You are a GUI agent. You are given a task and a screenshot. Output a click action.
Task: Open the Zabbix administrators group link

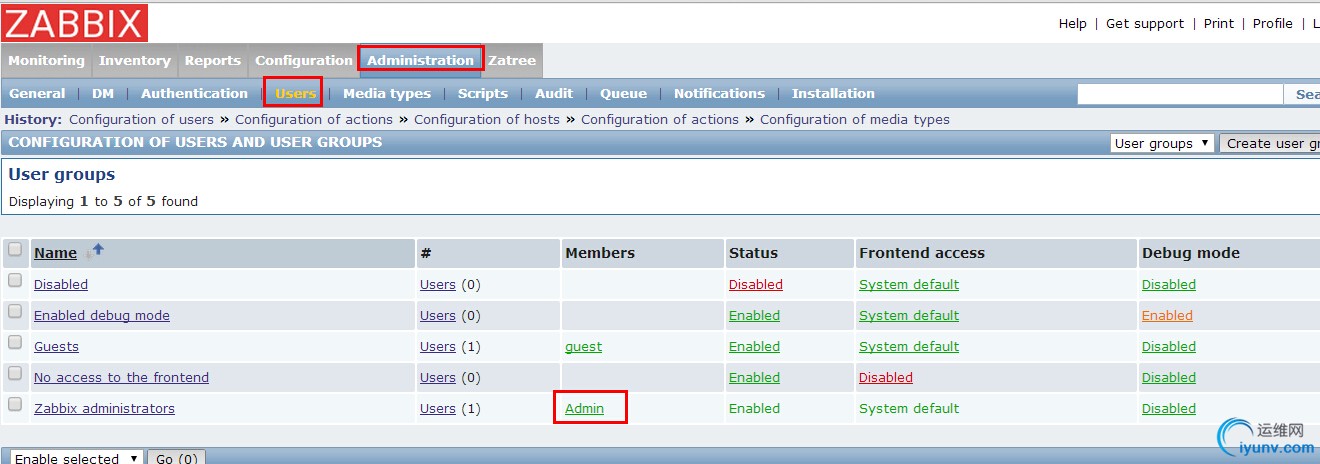click(104, 408)
